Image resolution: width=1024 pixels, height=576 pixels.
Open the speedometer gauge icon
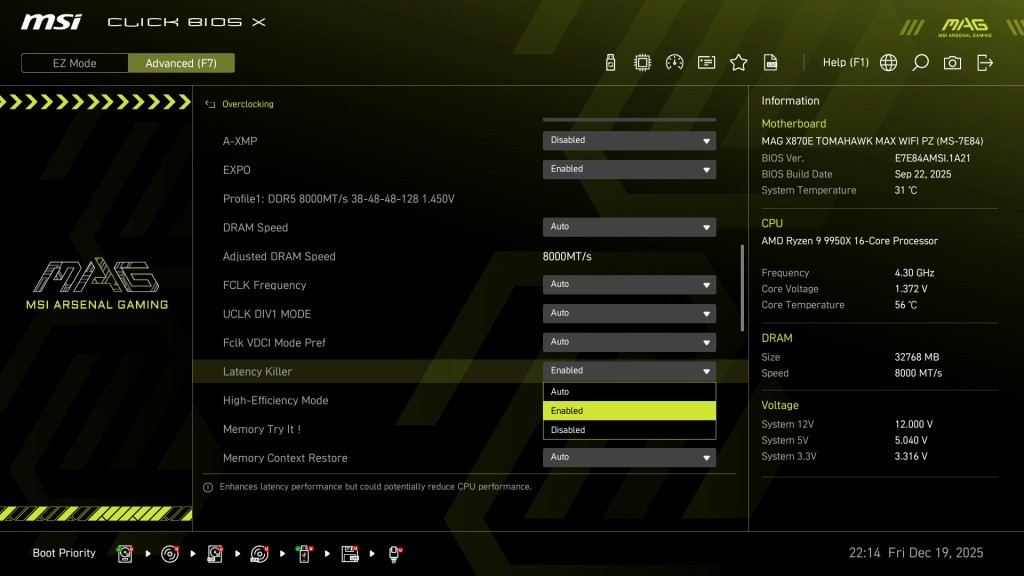(674, 63)
